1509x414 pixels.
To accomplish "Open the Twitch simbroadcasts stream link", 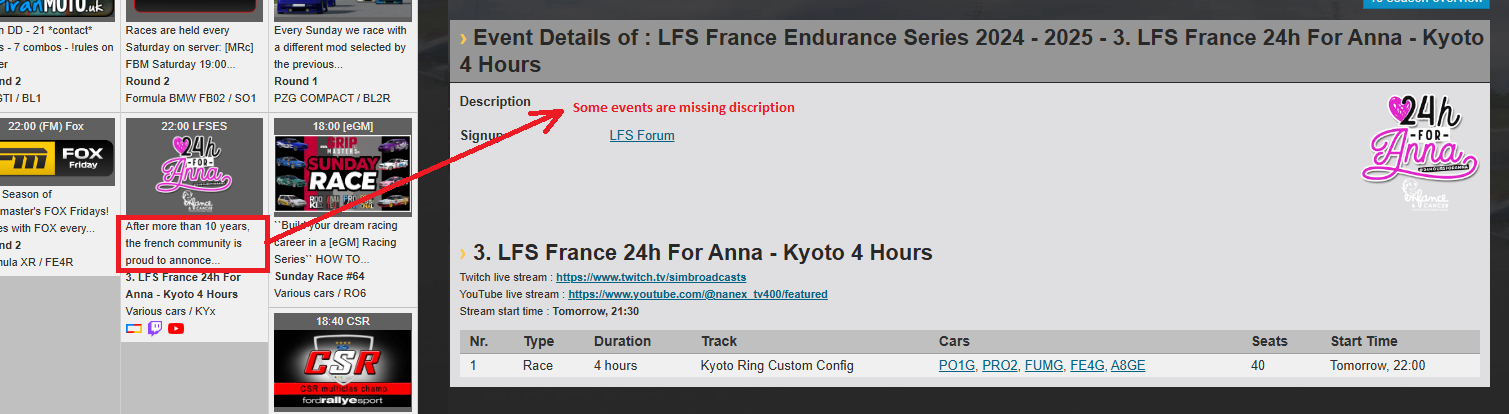I will (651, 277).
